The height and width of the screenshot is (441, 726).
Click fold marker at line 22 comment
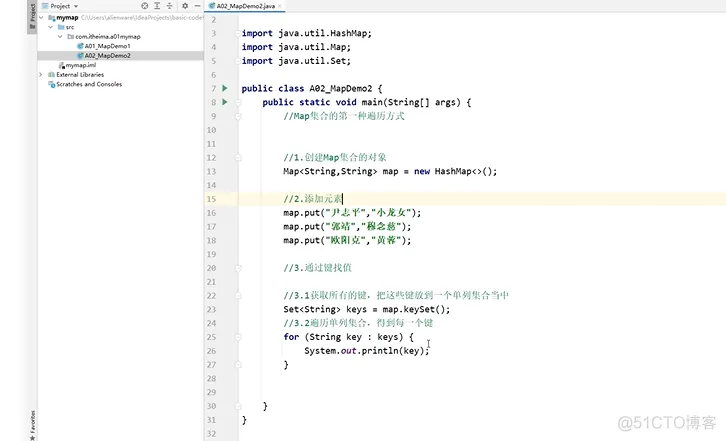pos(238,296)
